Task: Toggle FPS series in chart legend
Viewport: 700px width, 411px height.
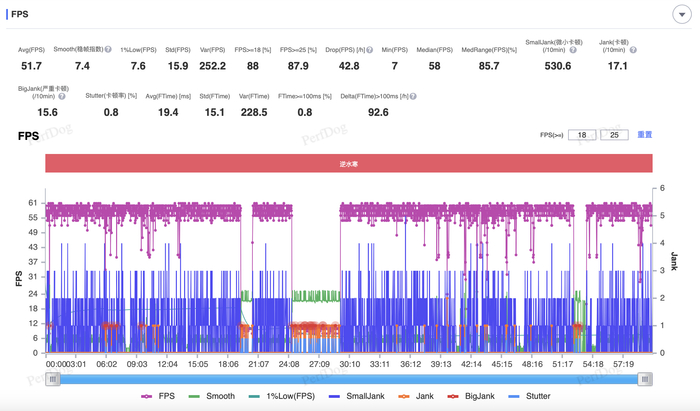Action: click(158, 396)
